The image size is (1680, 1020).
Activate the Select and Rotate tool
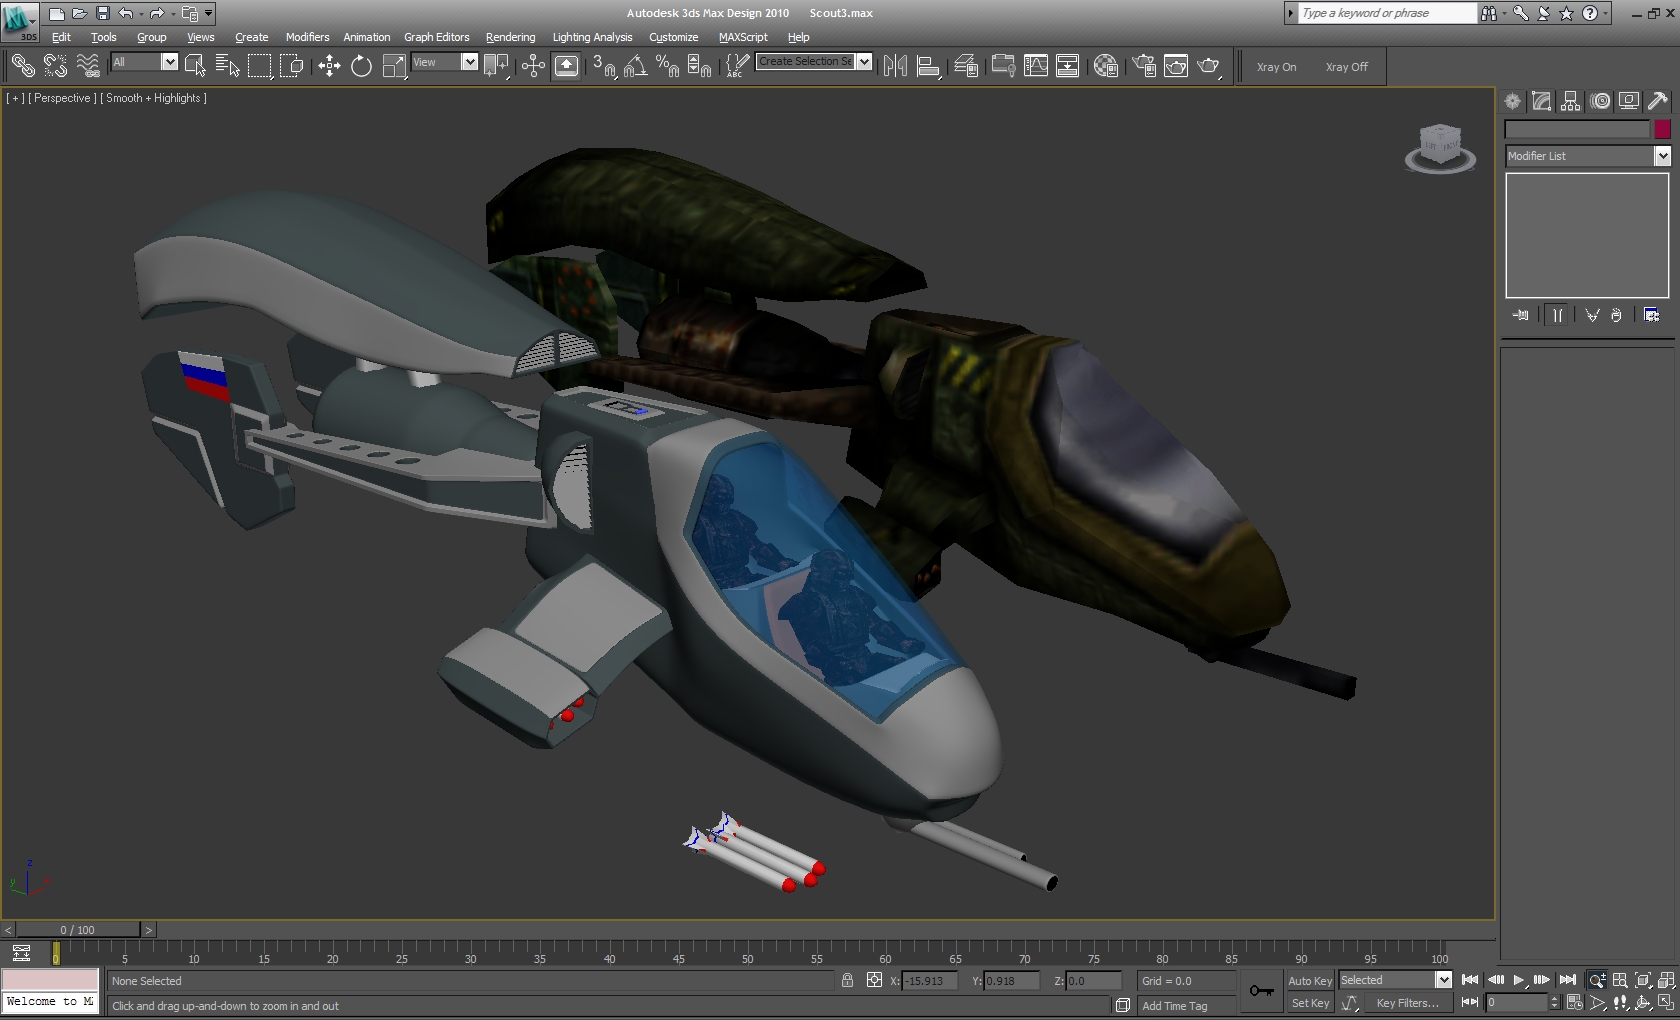click(x=361, y=67)
